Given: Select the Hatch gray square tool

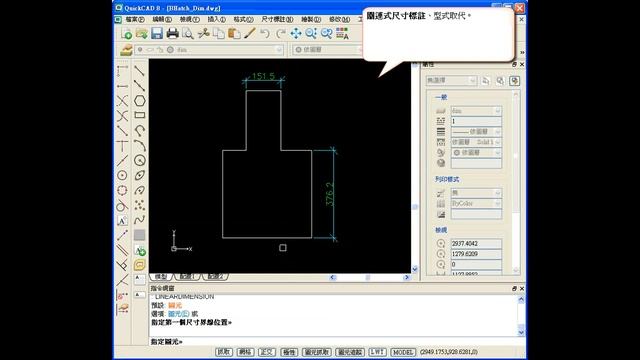Looking at the screenshot, I should 140,235.
